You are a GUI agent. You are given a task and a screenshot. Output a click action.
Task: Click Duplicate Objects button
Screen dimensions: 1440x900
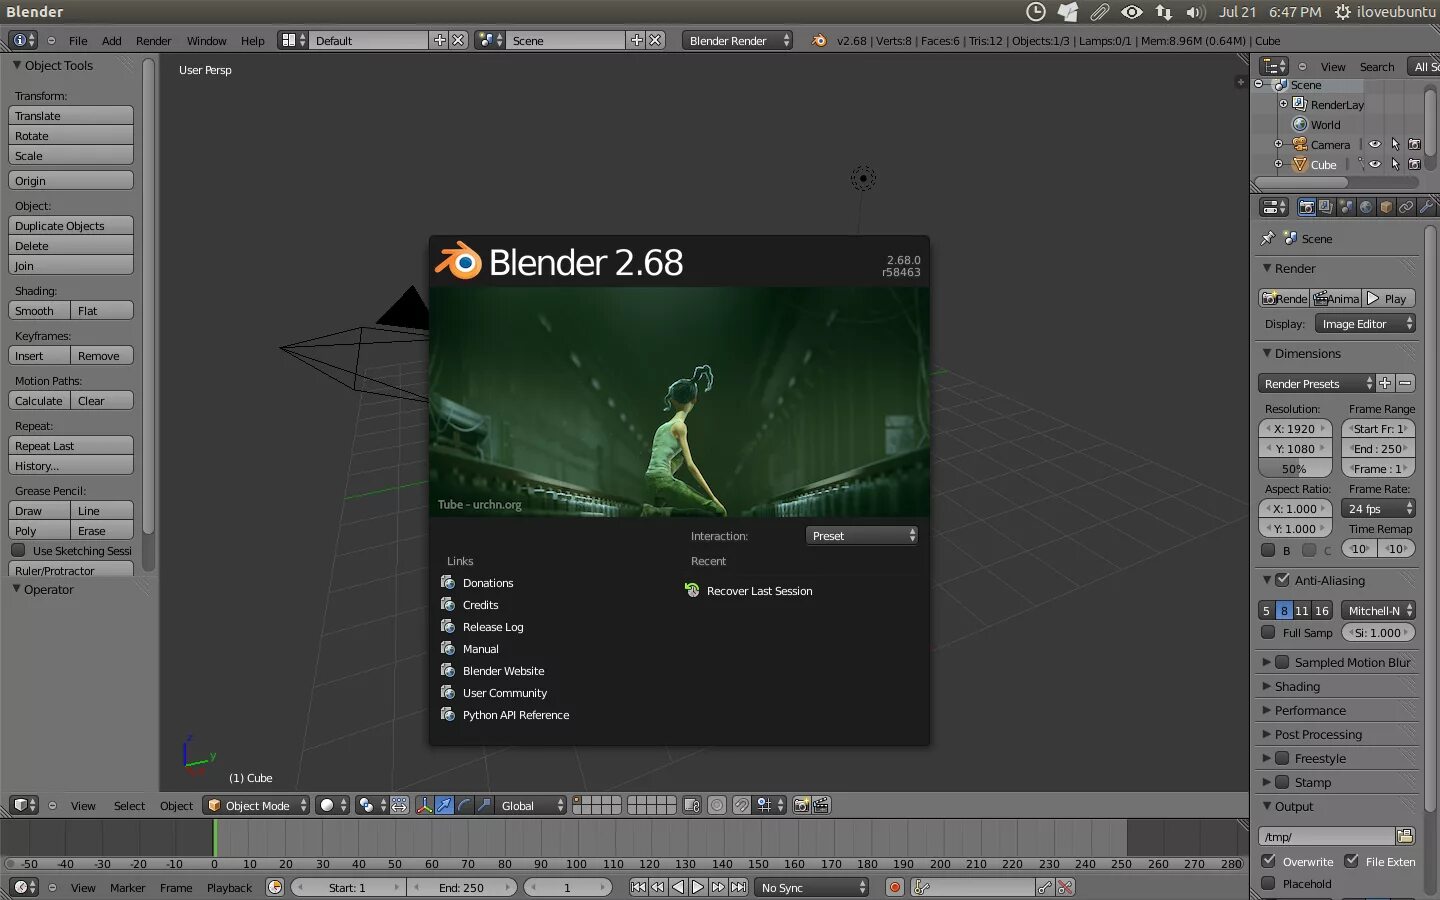(x=71, y=225)
